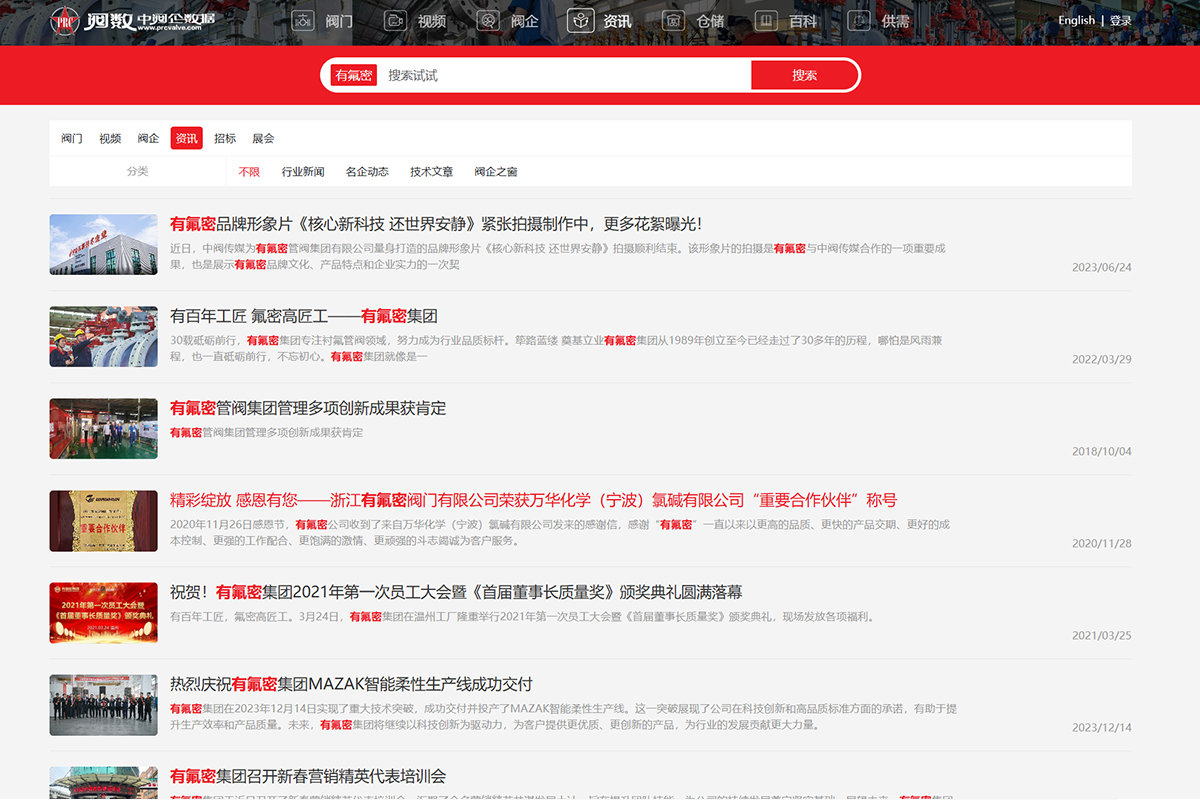Filter by 名企动态
This screenshot has width=1200, height=800.
coord(367,172)
